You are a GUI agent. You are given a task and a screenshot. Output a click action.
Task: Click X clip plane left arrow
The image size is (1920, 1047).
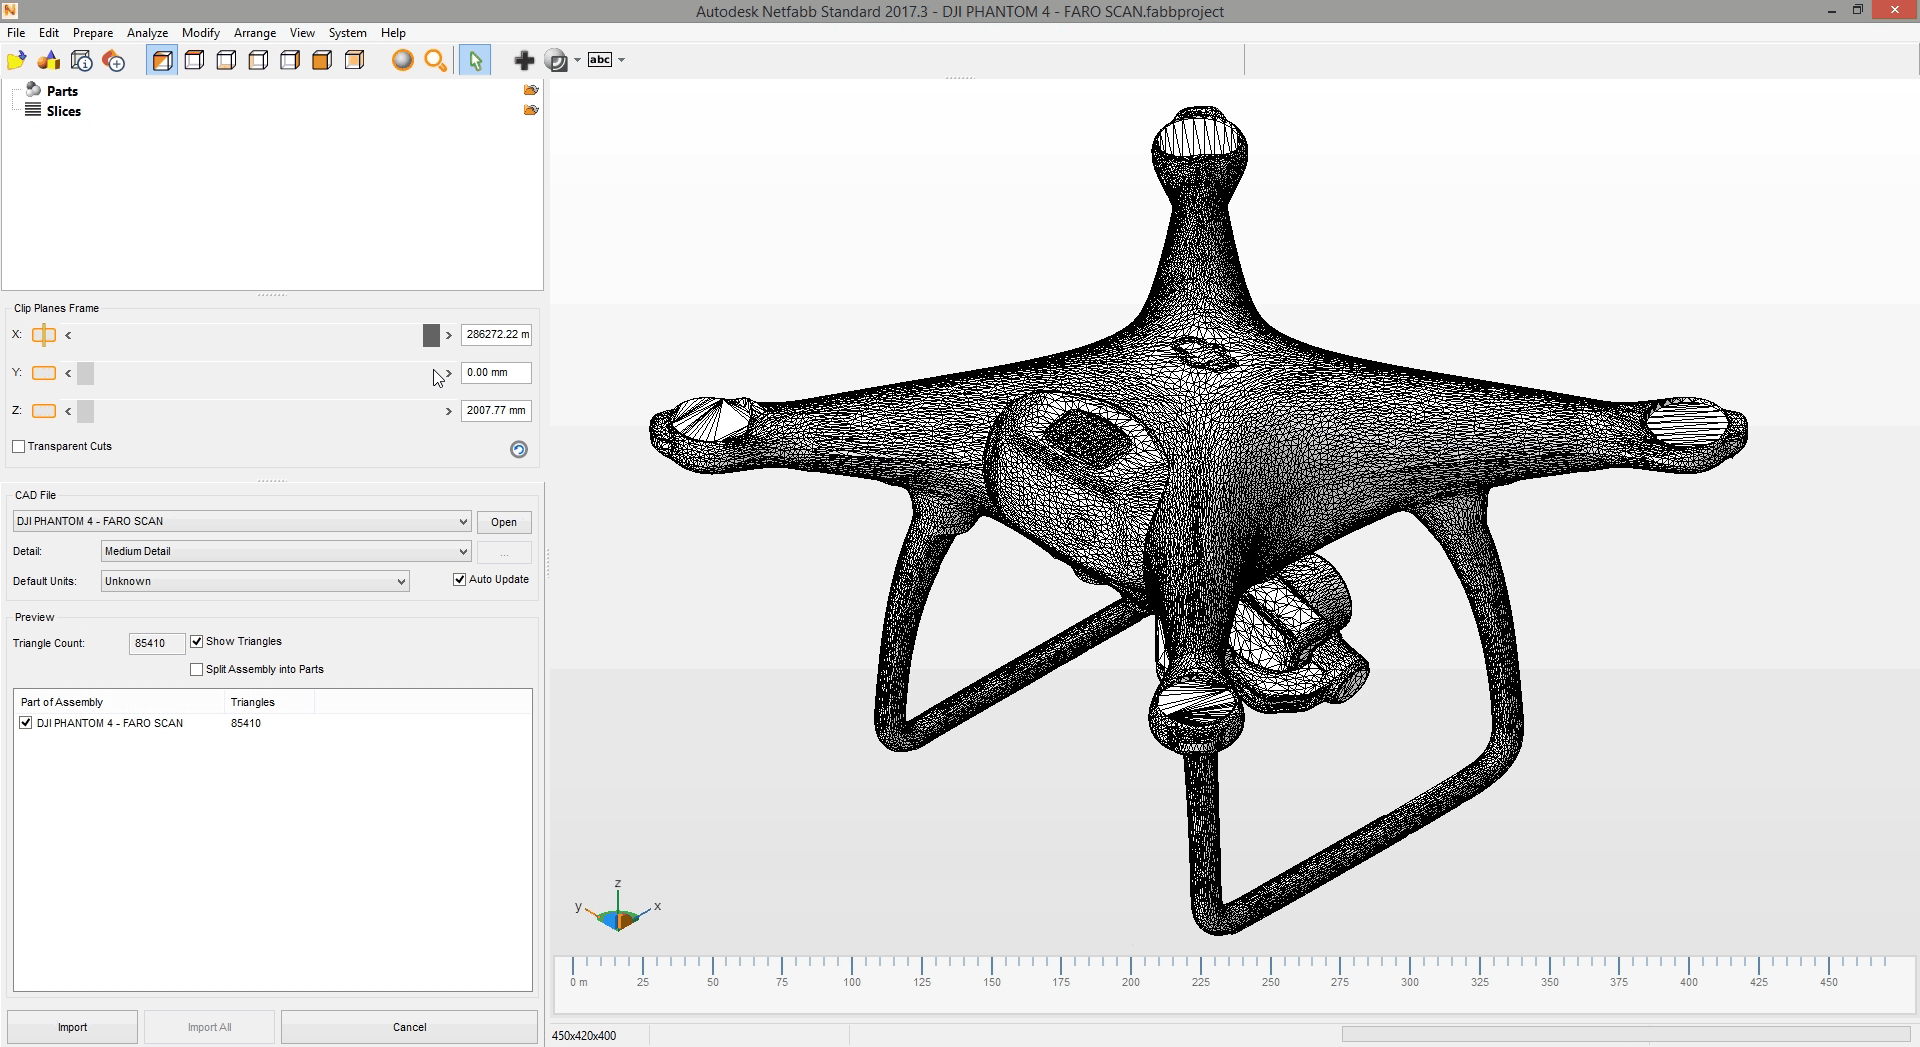pyautogui.click(x=68, y=335)
